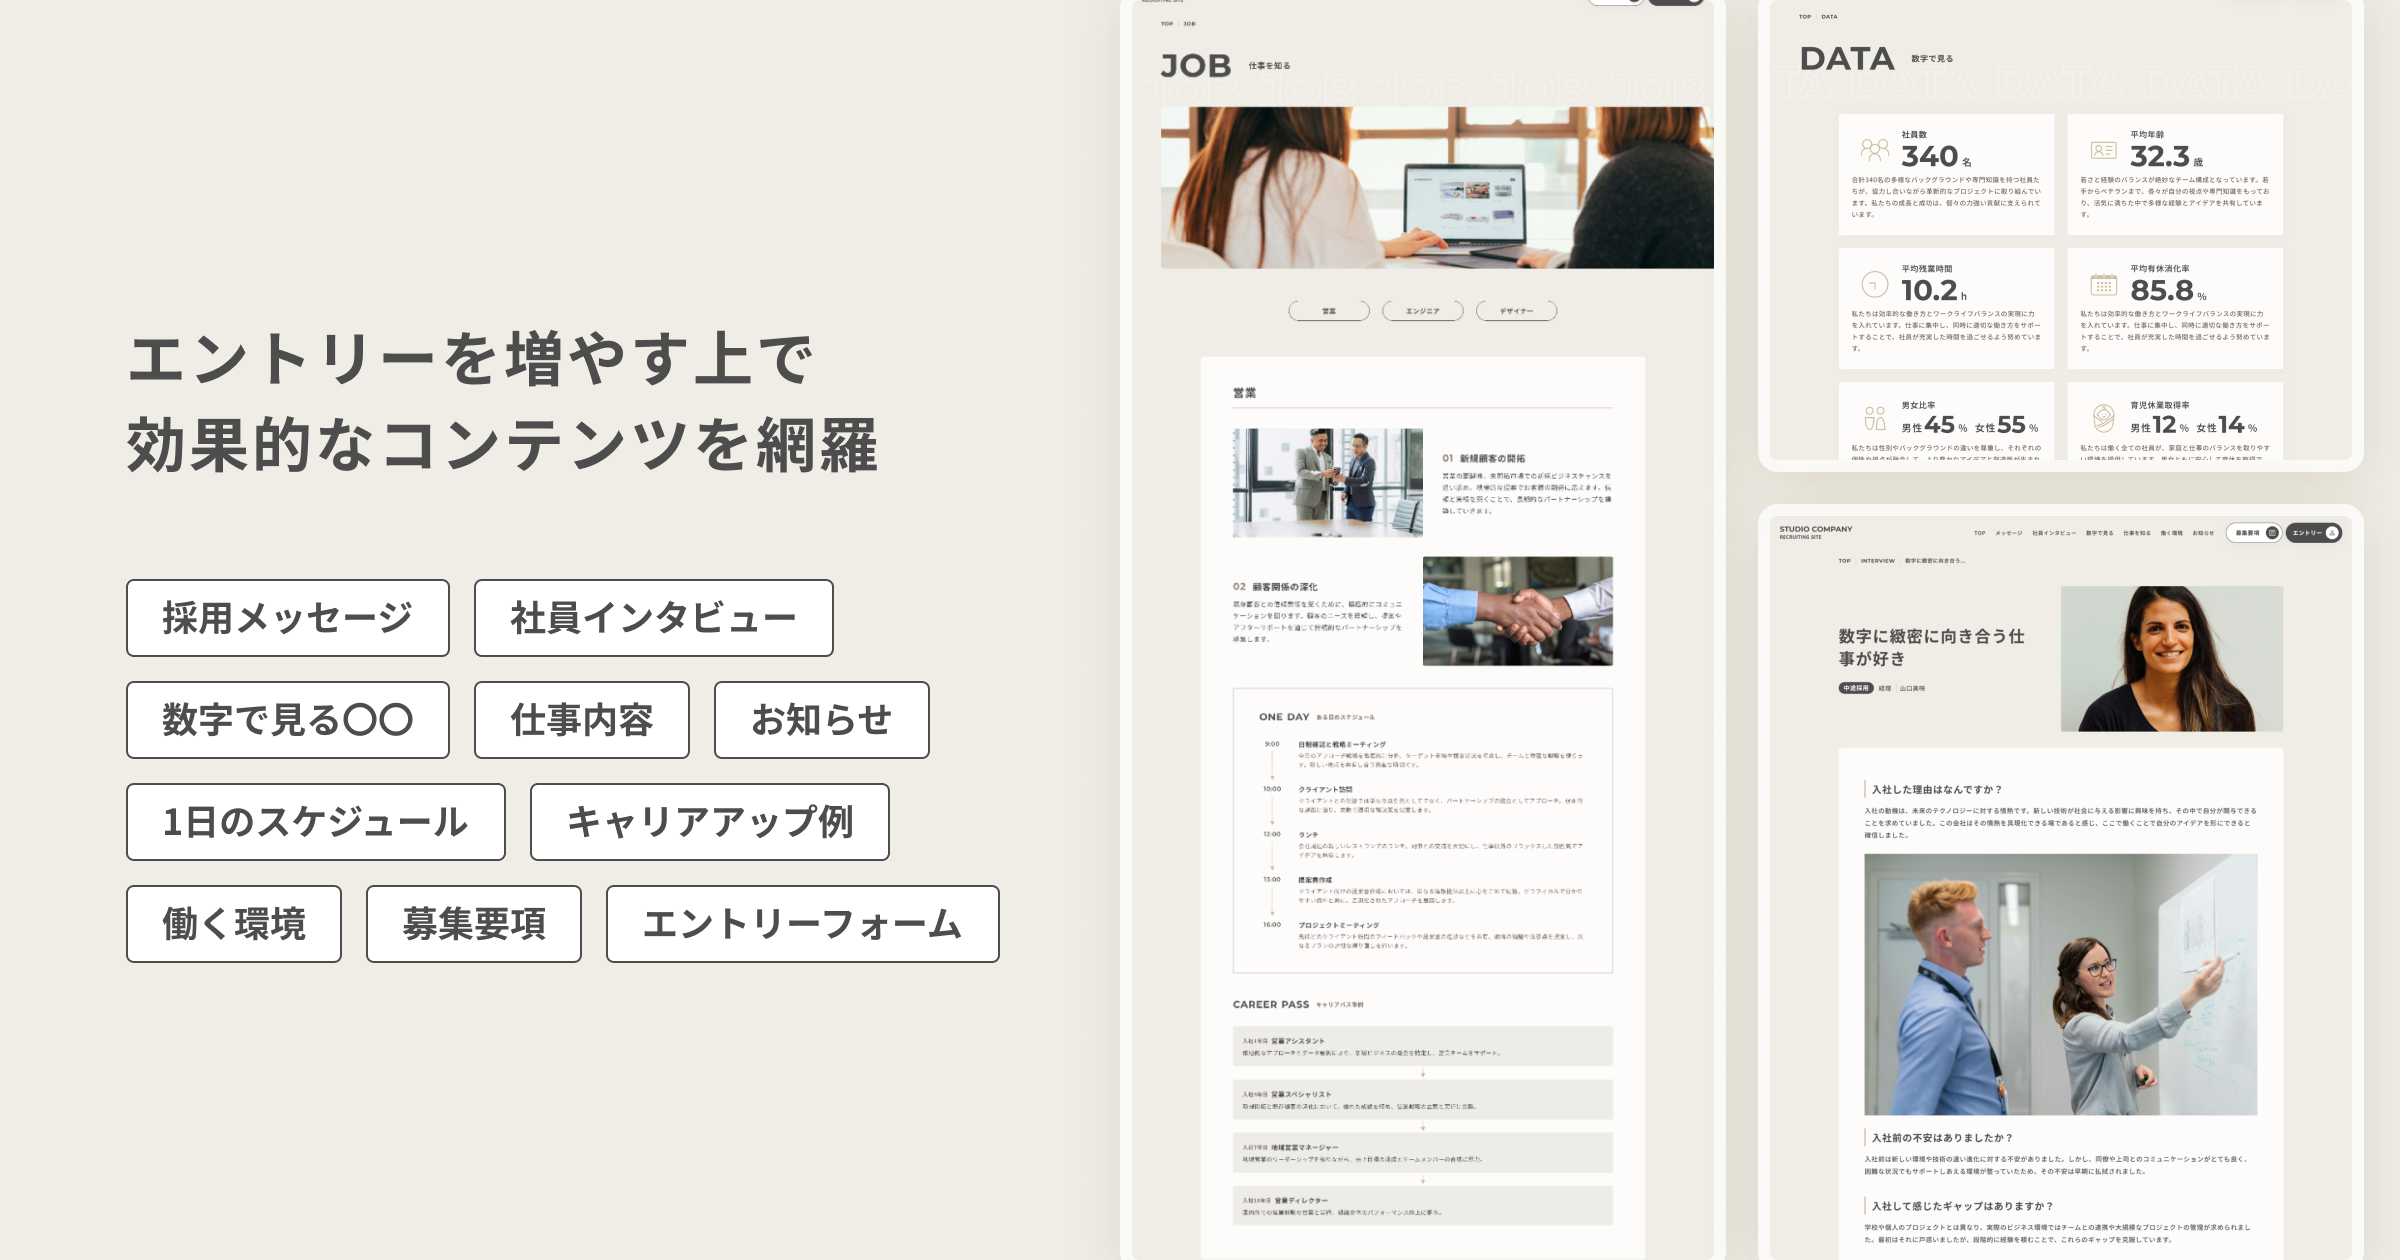This screenshot has height=1260, width=2400.
Task: Click the 育児休業取得率 baby icon
Action: click(x=2103, y=418)
